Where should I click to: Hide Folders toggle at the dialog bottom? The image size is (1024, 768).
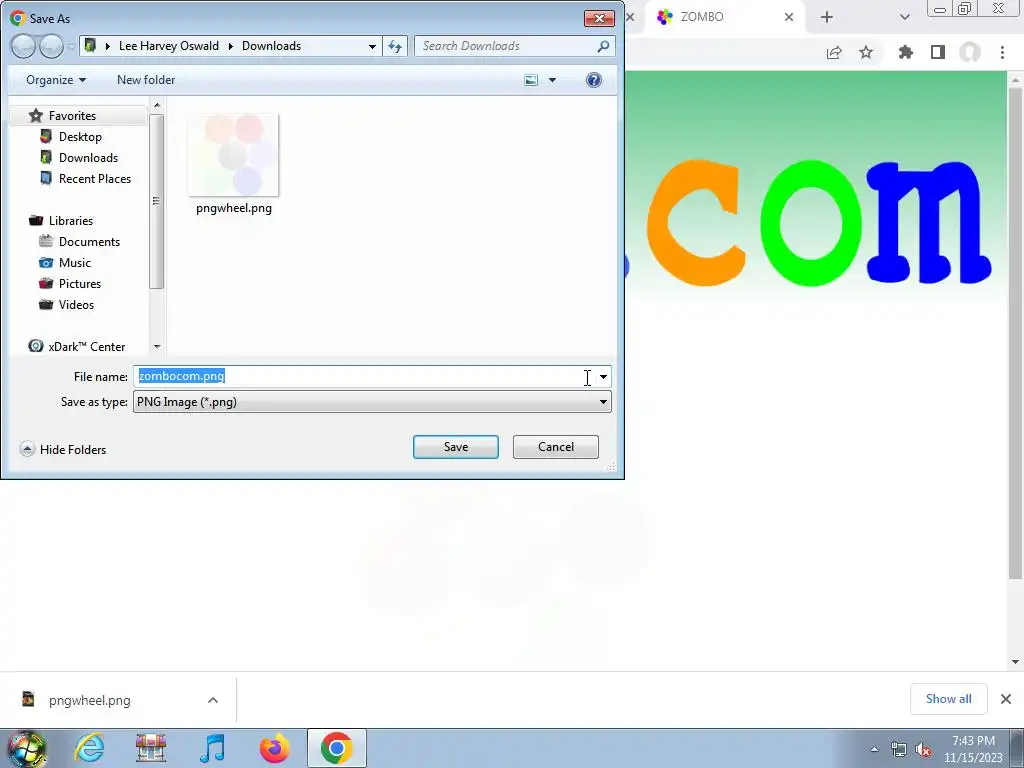point(63,449)
